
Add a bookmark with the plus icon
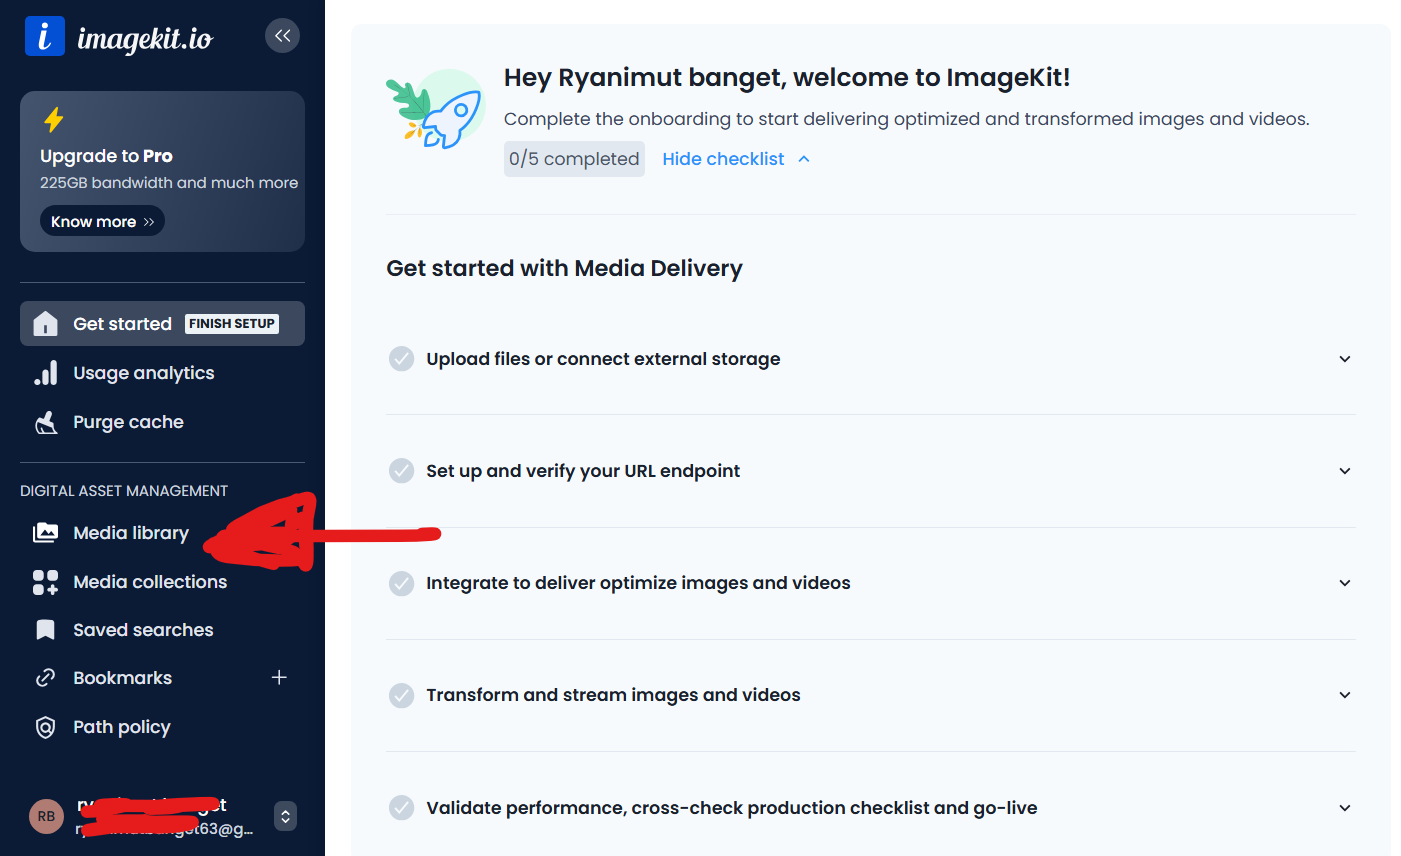[x=279, y=678]
